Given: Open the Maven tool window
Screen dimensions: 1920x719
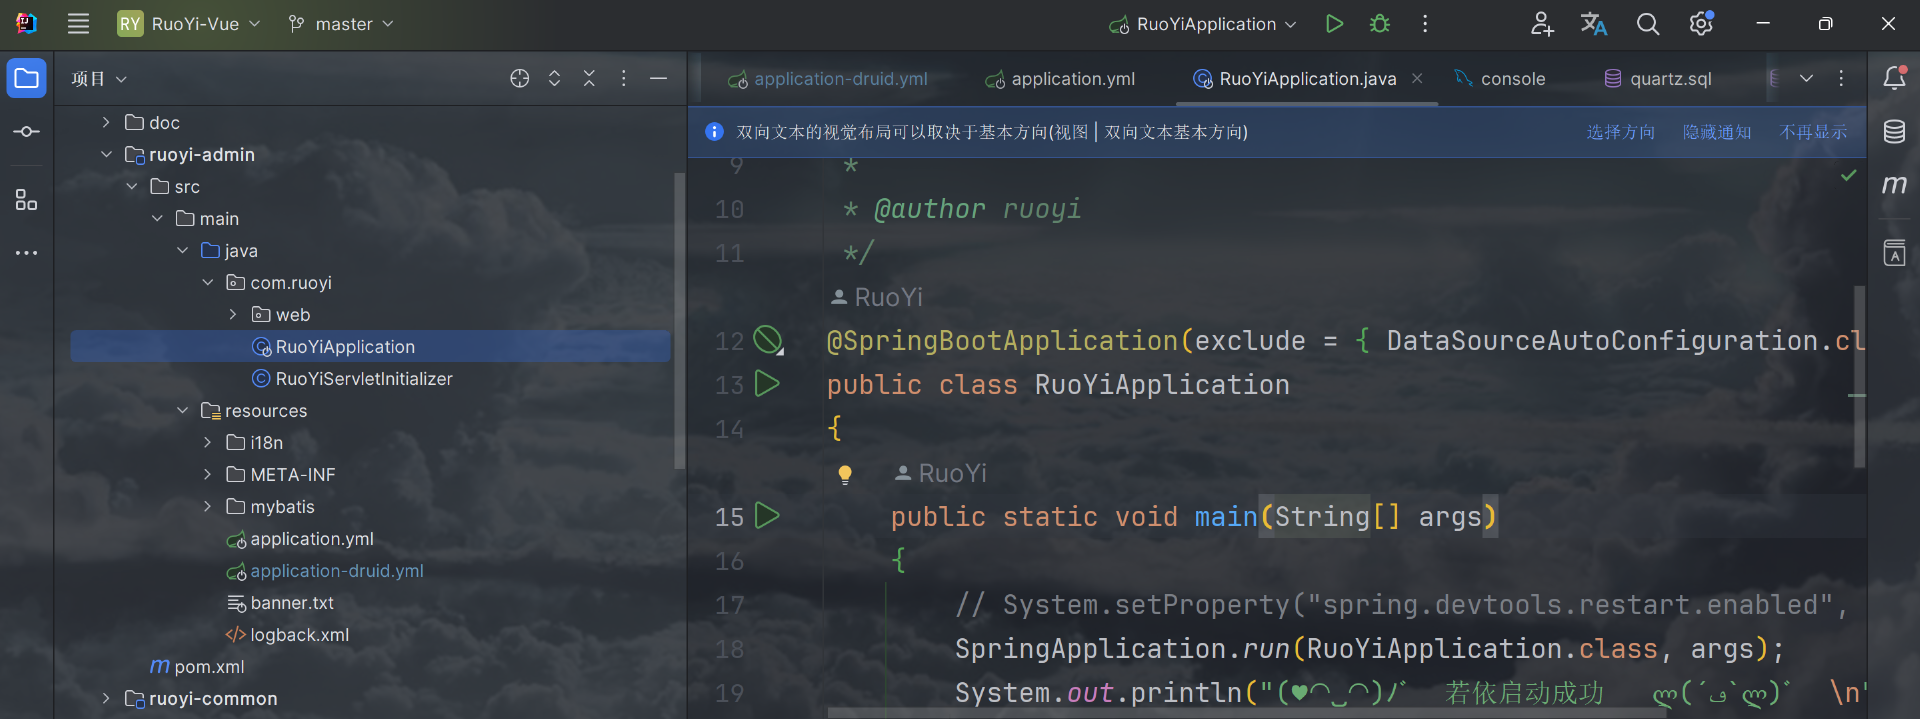Looking at the screenshot, I should [x=1894, y=184].
